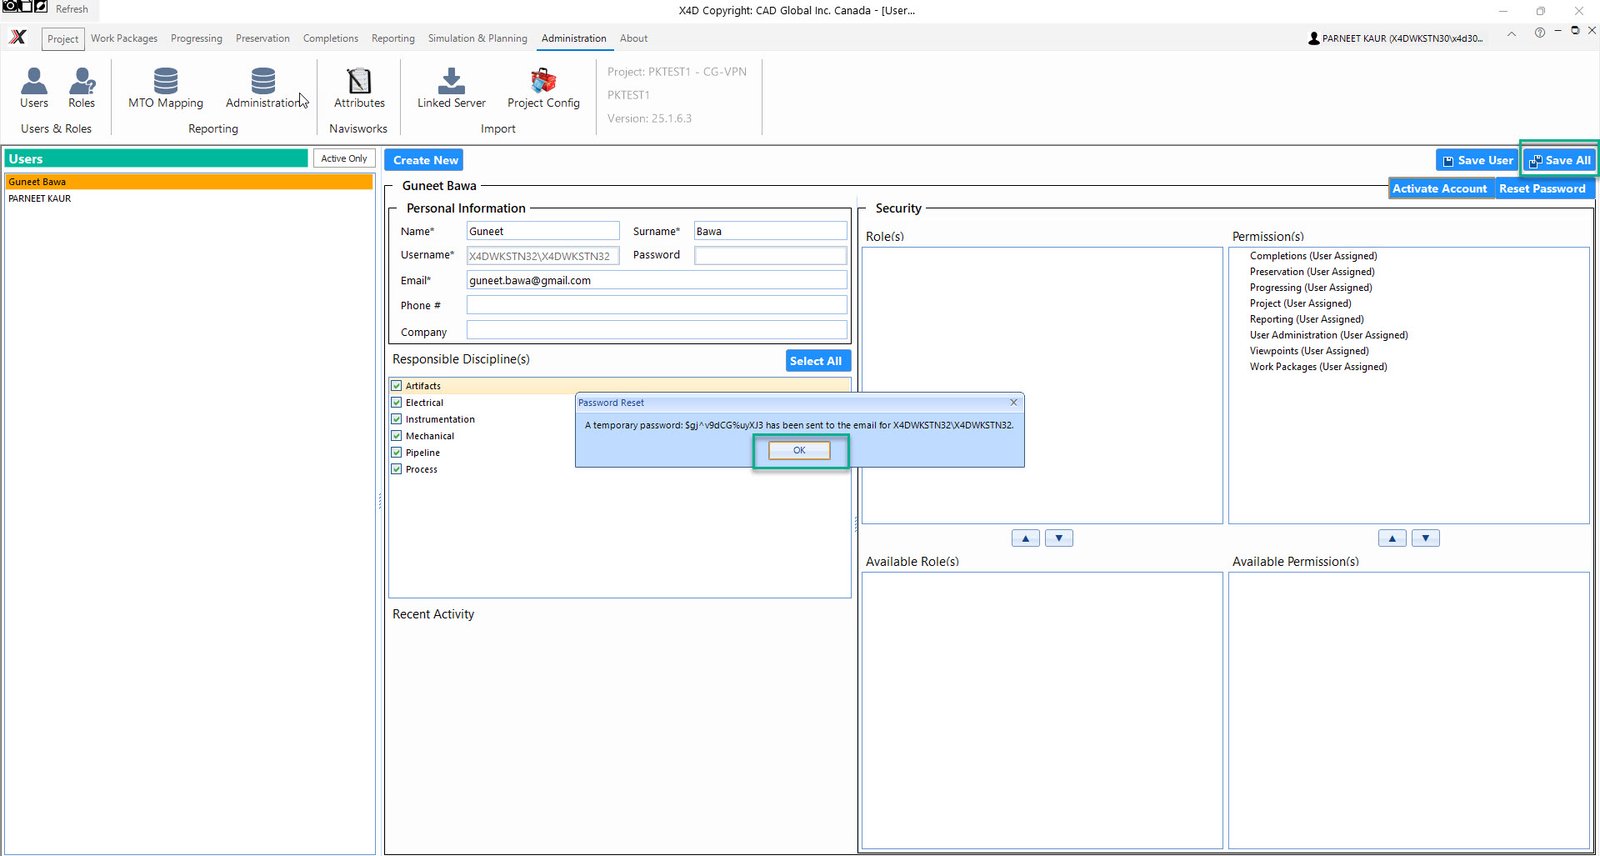Screen dimensions: 1600x856
Task: Click the Save All button
Action: 1559,160
